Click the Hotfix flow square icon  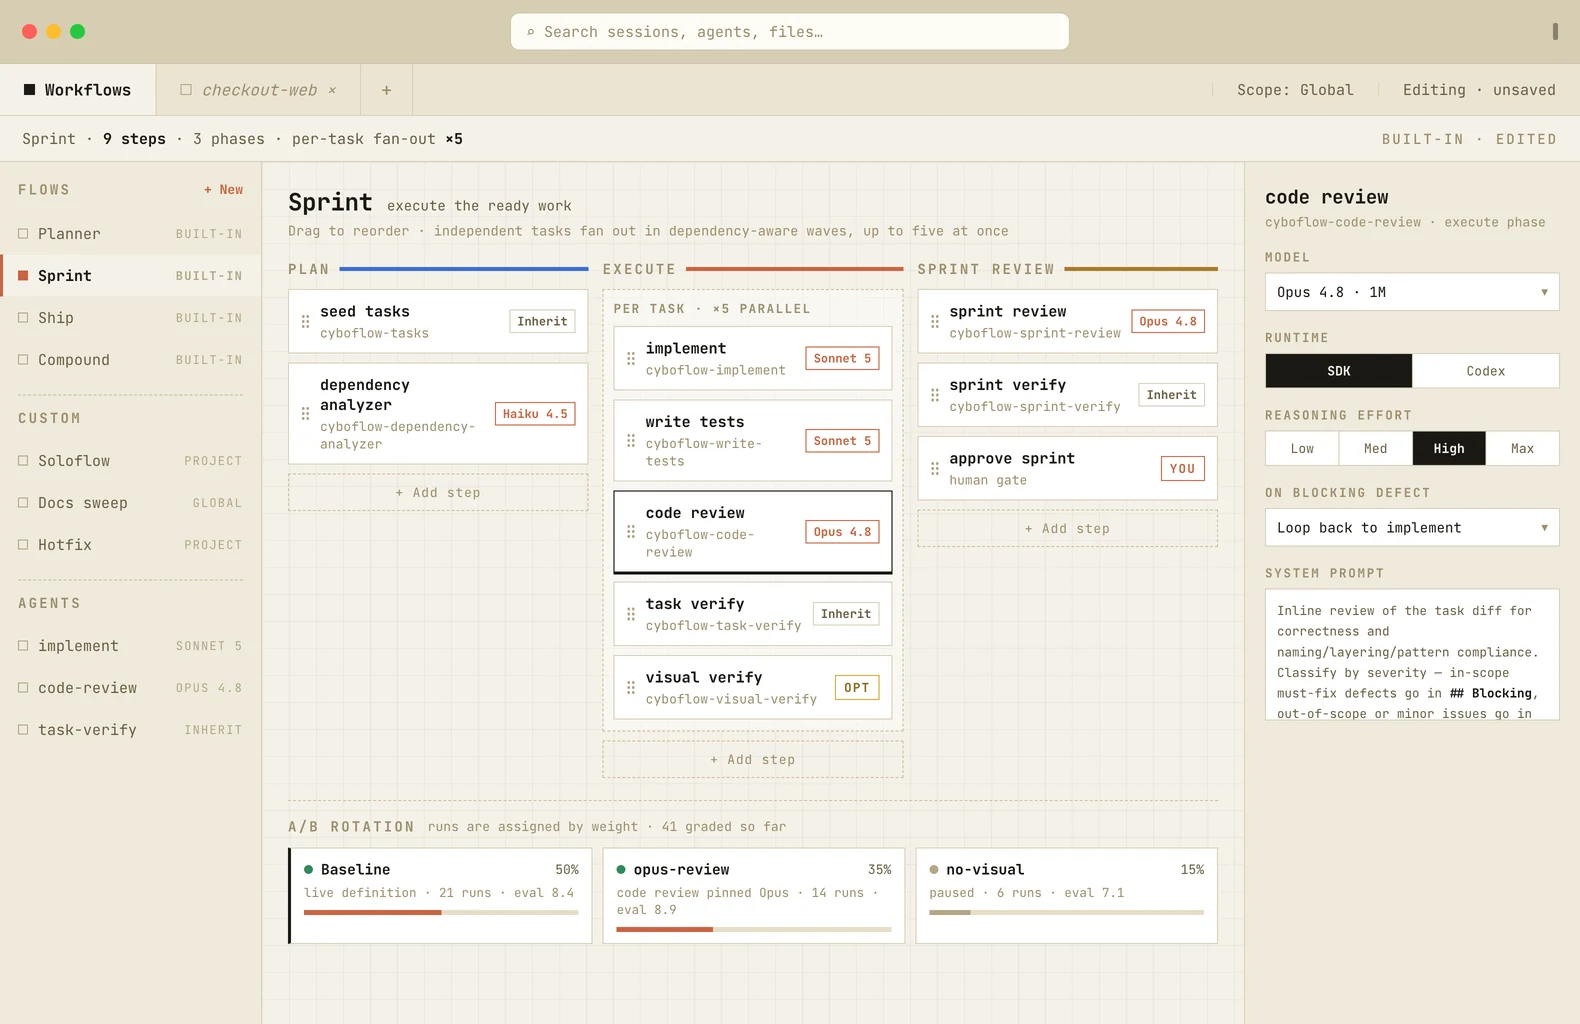point(23,545)
